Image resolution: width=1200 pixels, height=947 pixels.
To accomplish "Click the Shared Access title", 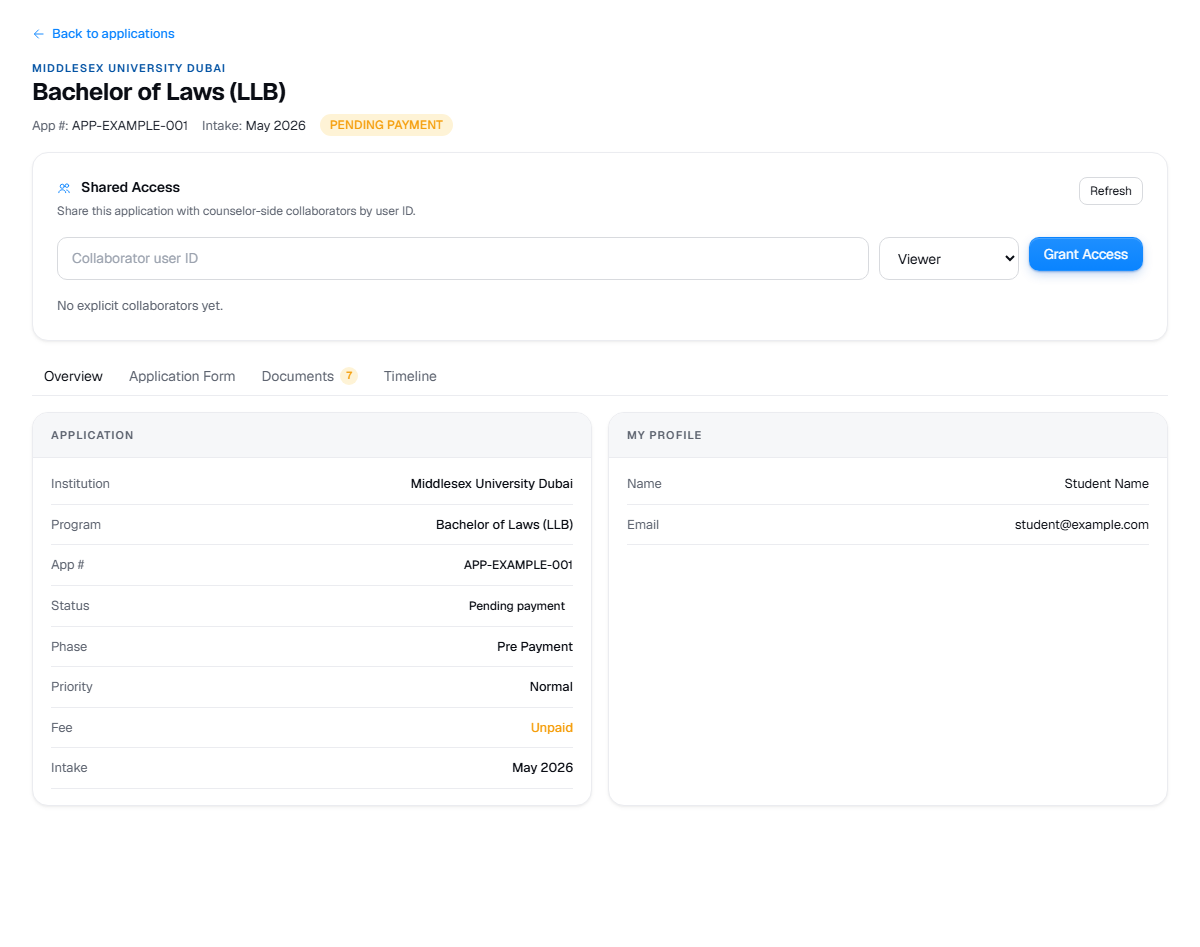I will pyautogui.click(x=130, y=188).
